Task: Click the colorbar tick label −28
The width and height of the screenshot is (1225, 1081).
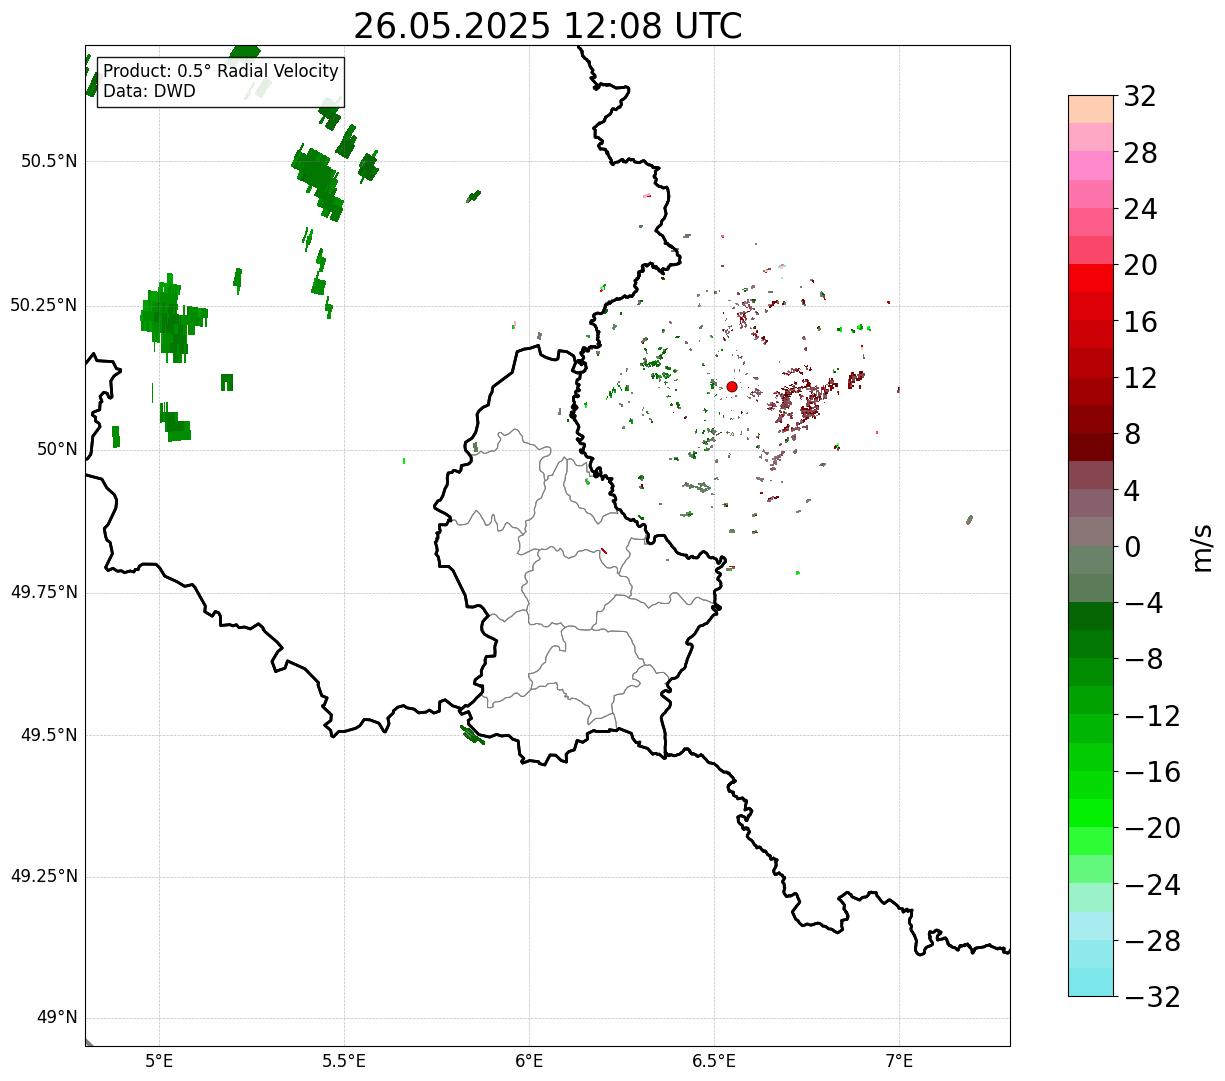Action: [x=1152, y=941]
